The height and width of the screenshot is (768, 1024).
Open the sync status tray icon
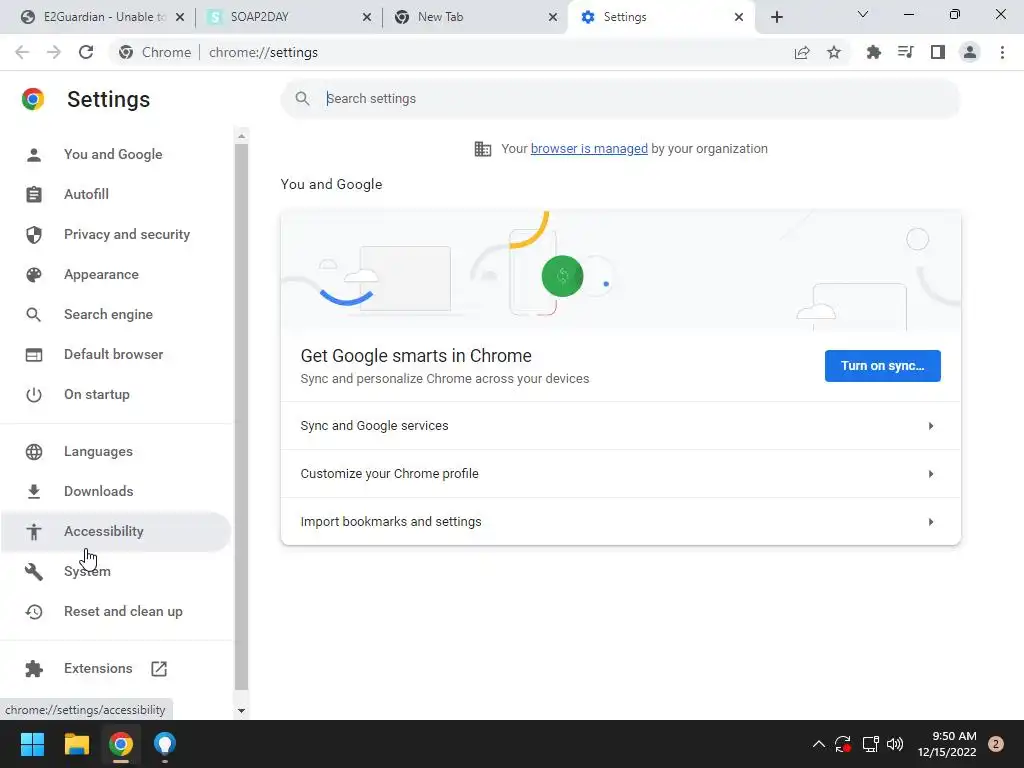click(x=843, y=744)
